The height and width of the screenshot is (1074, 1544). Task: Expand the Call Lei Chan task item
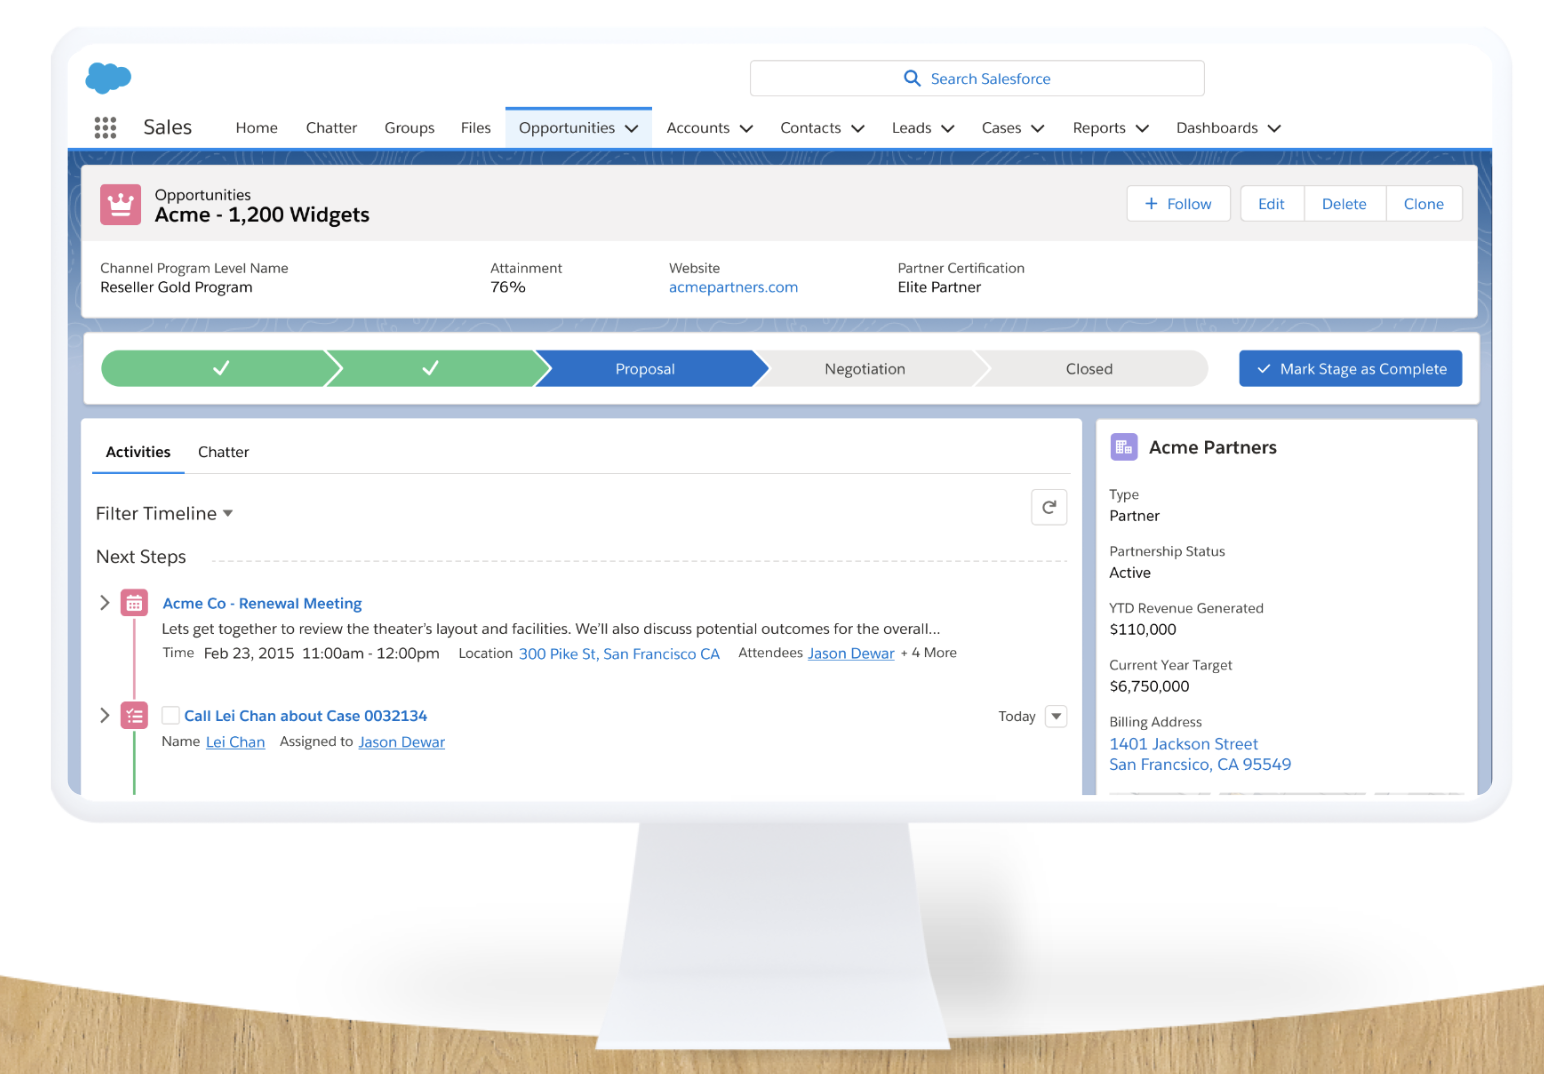[x=104, y=715]
